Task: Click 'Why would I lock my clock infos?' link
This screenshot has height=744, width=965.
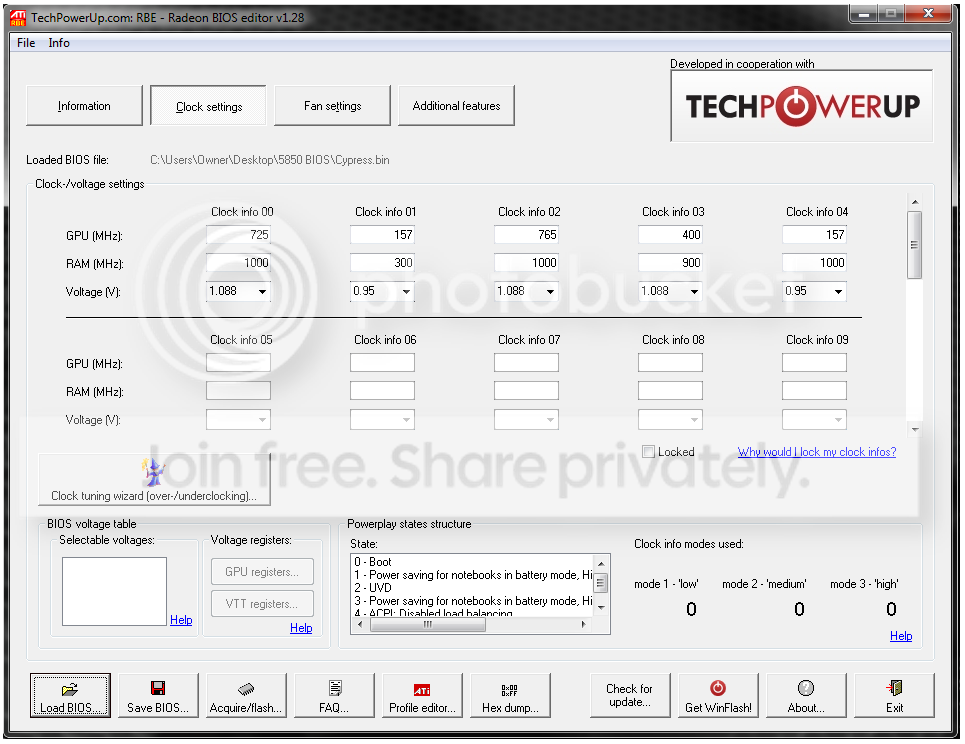Action: click(816, 452)
